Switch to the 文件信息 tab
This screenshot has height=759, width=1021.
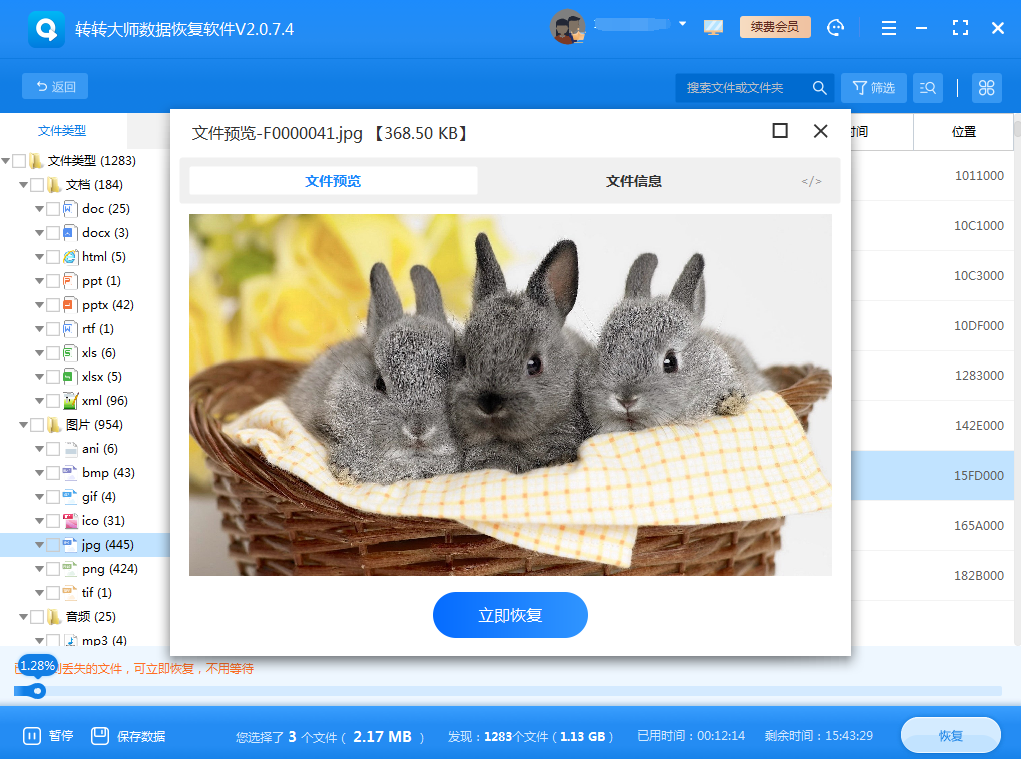633,181
